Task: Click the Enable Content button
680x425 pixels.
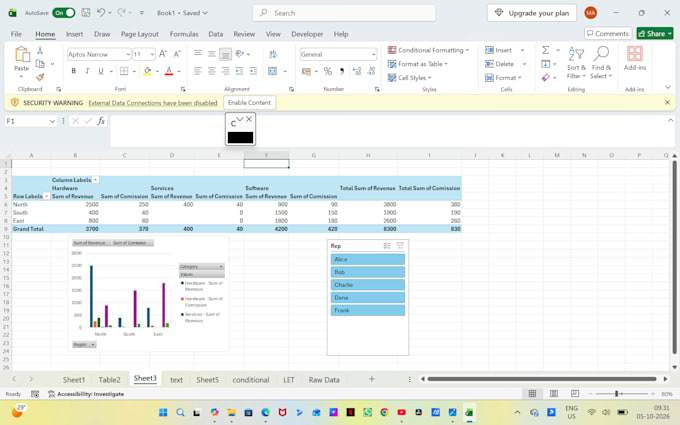Action: click(249, 103)
